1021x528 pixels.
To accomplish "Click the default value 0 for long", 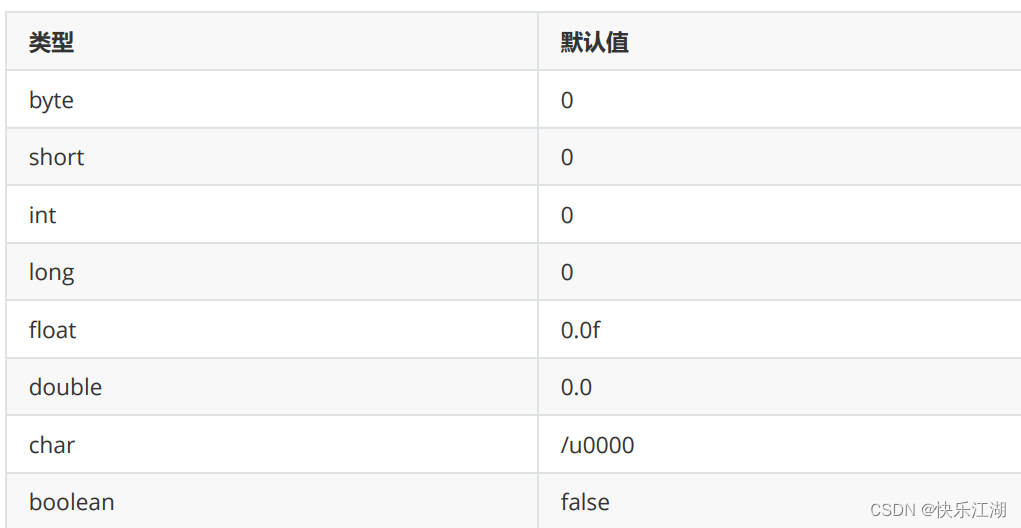I will coord(566,272).
